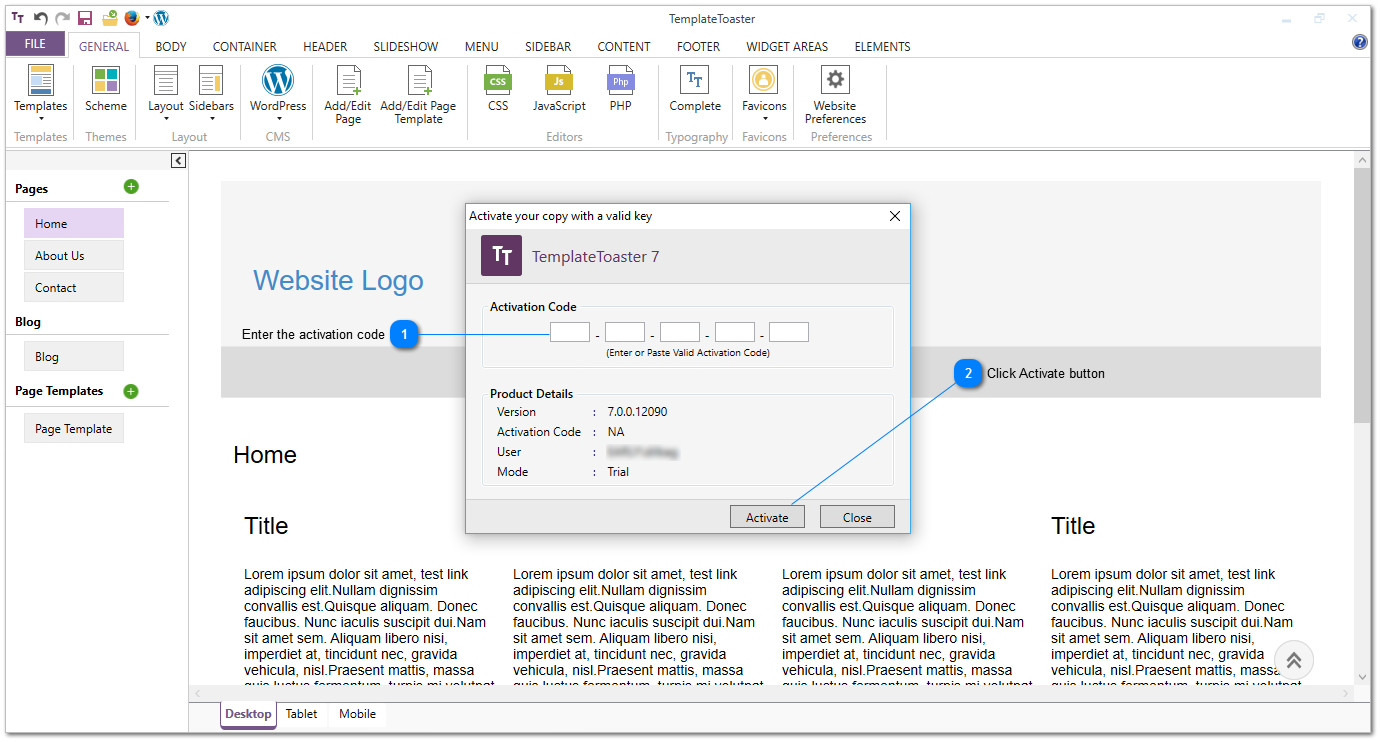Click the WordPress icon in quick access bar
The height and width of the screenshot is (742, 1380).
click(161, 18)
